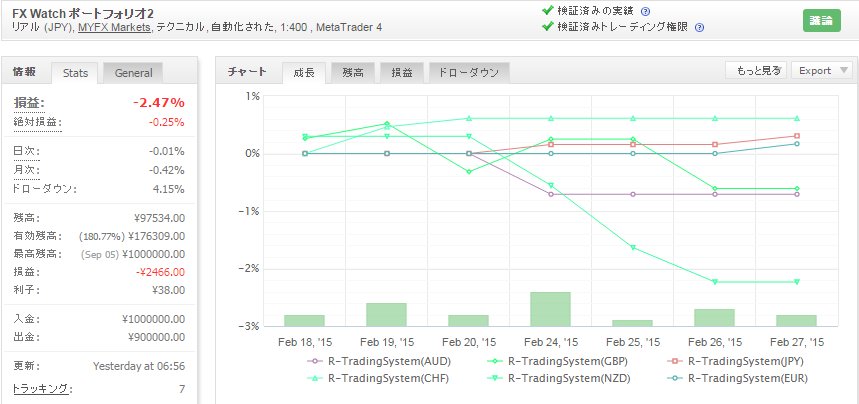Click green checkmark for 検証済みの実績
The height and width of the screenshot is (404, 859).
point(547,11)
